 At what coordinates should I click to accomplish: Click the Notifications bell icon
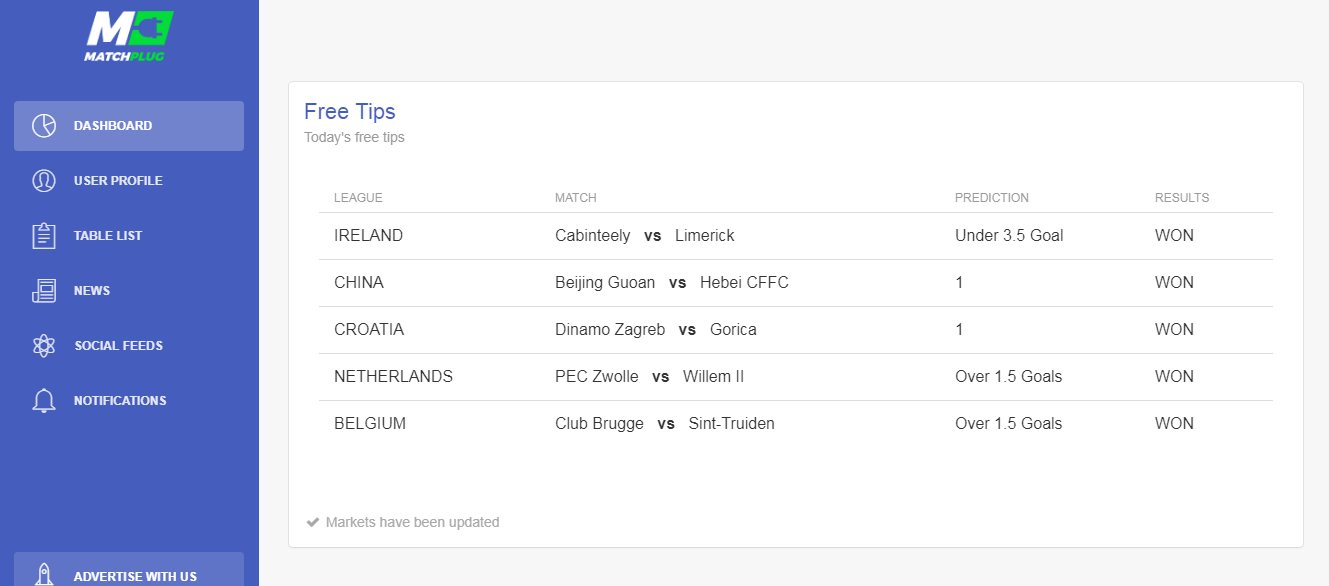tap(43, 401)
